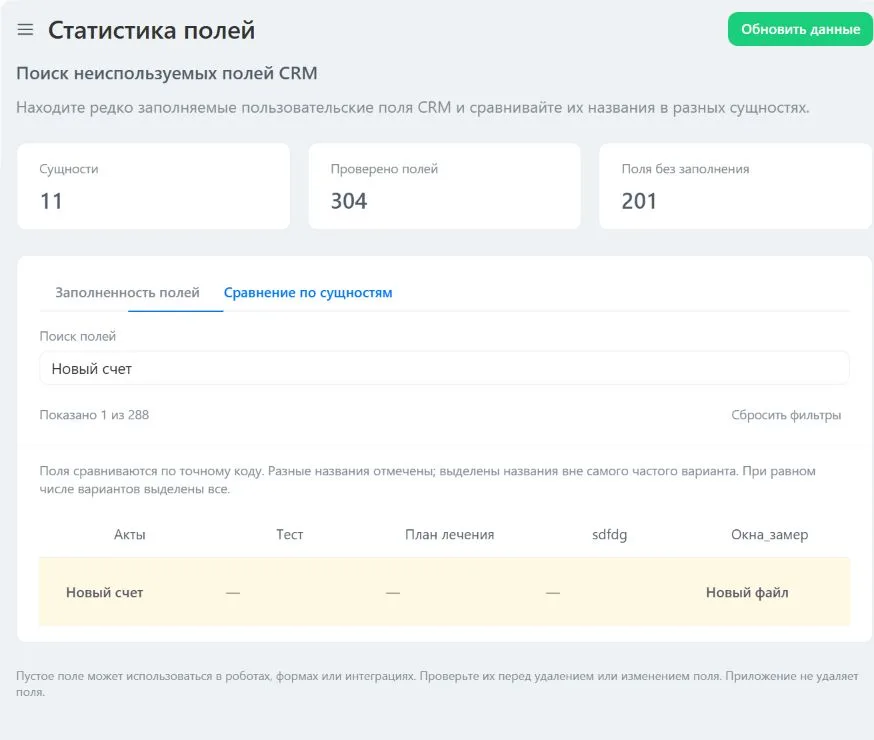Image resolution: width=874 pixels, height=740 pixels.
Task: Focus the Поиск полей input with Новый счет
Action: click(444, 368)
